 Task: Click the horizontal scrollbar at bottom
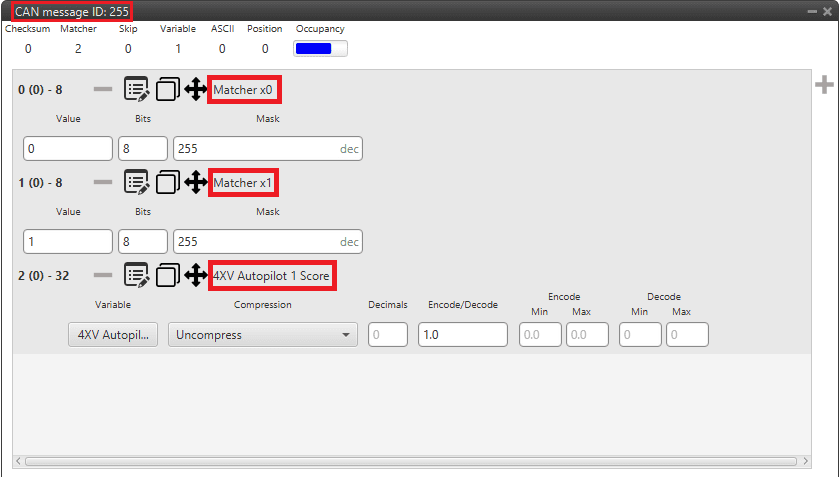pos(410,462)
